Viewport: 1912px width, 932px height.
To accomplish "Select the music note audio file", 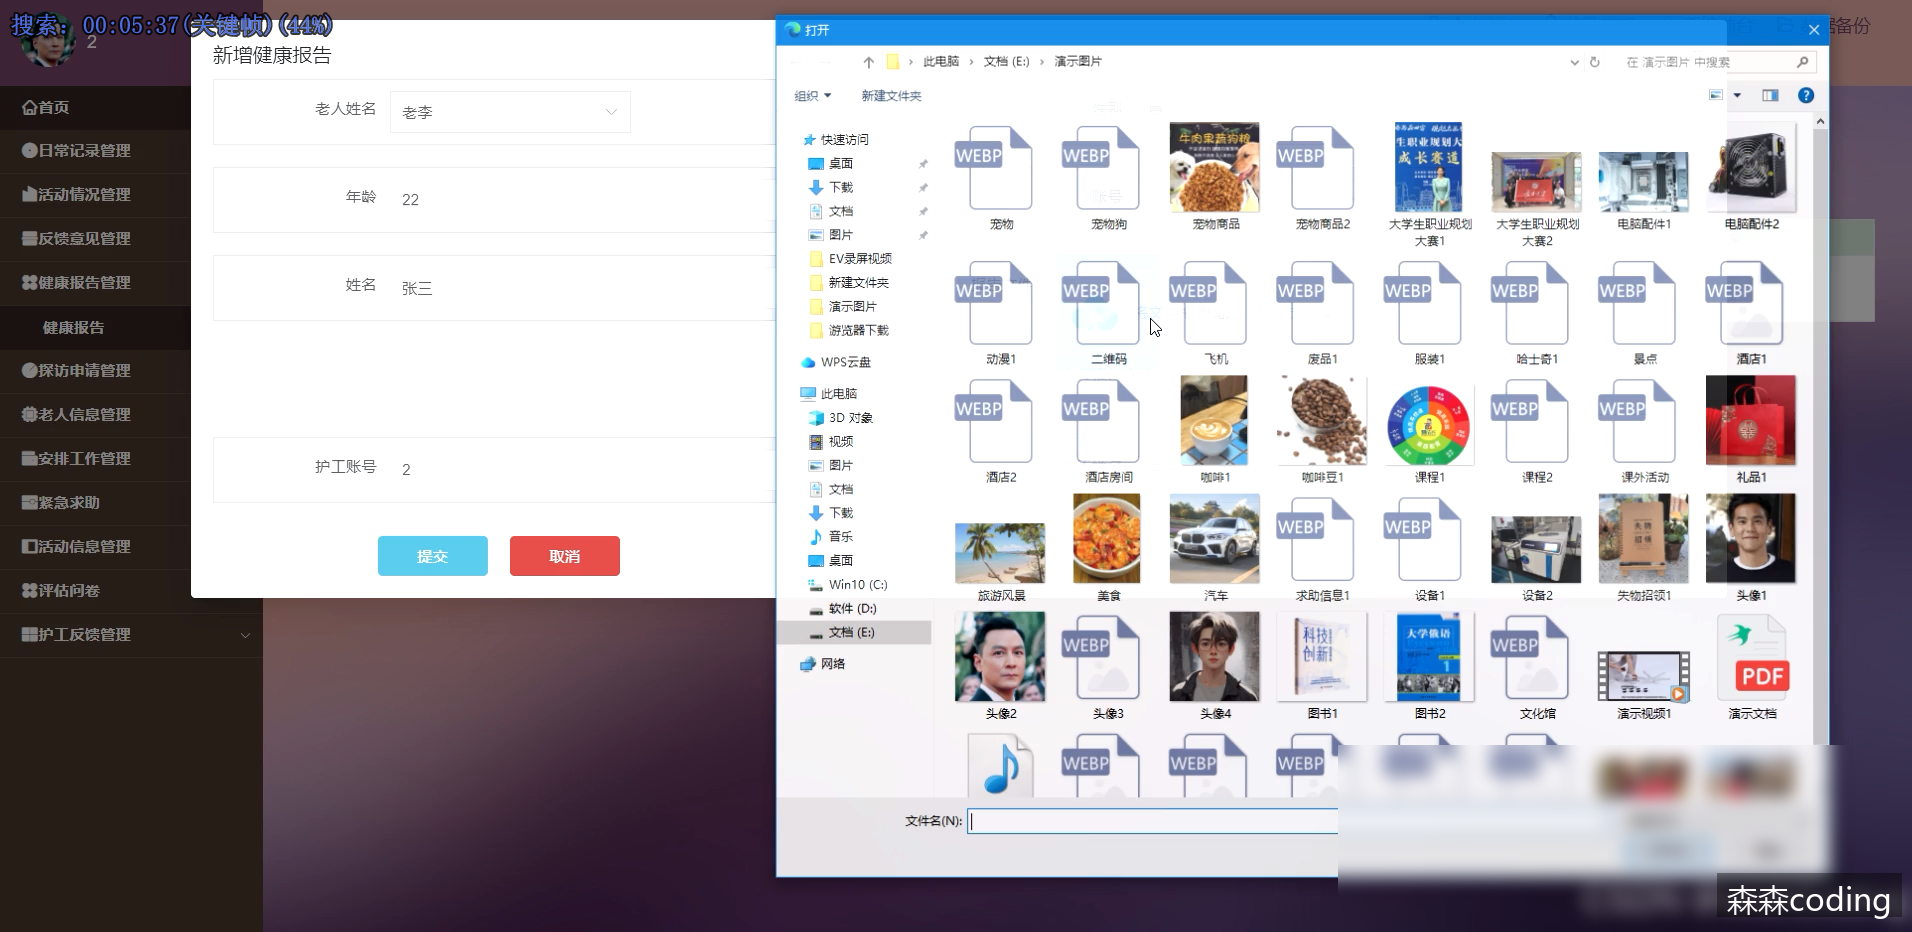I will point(1000,766).
